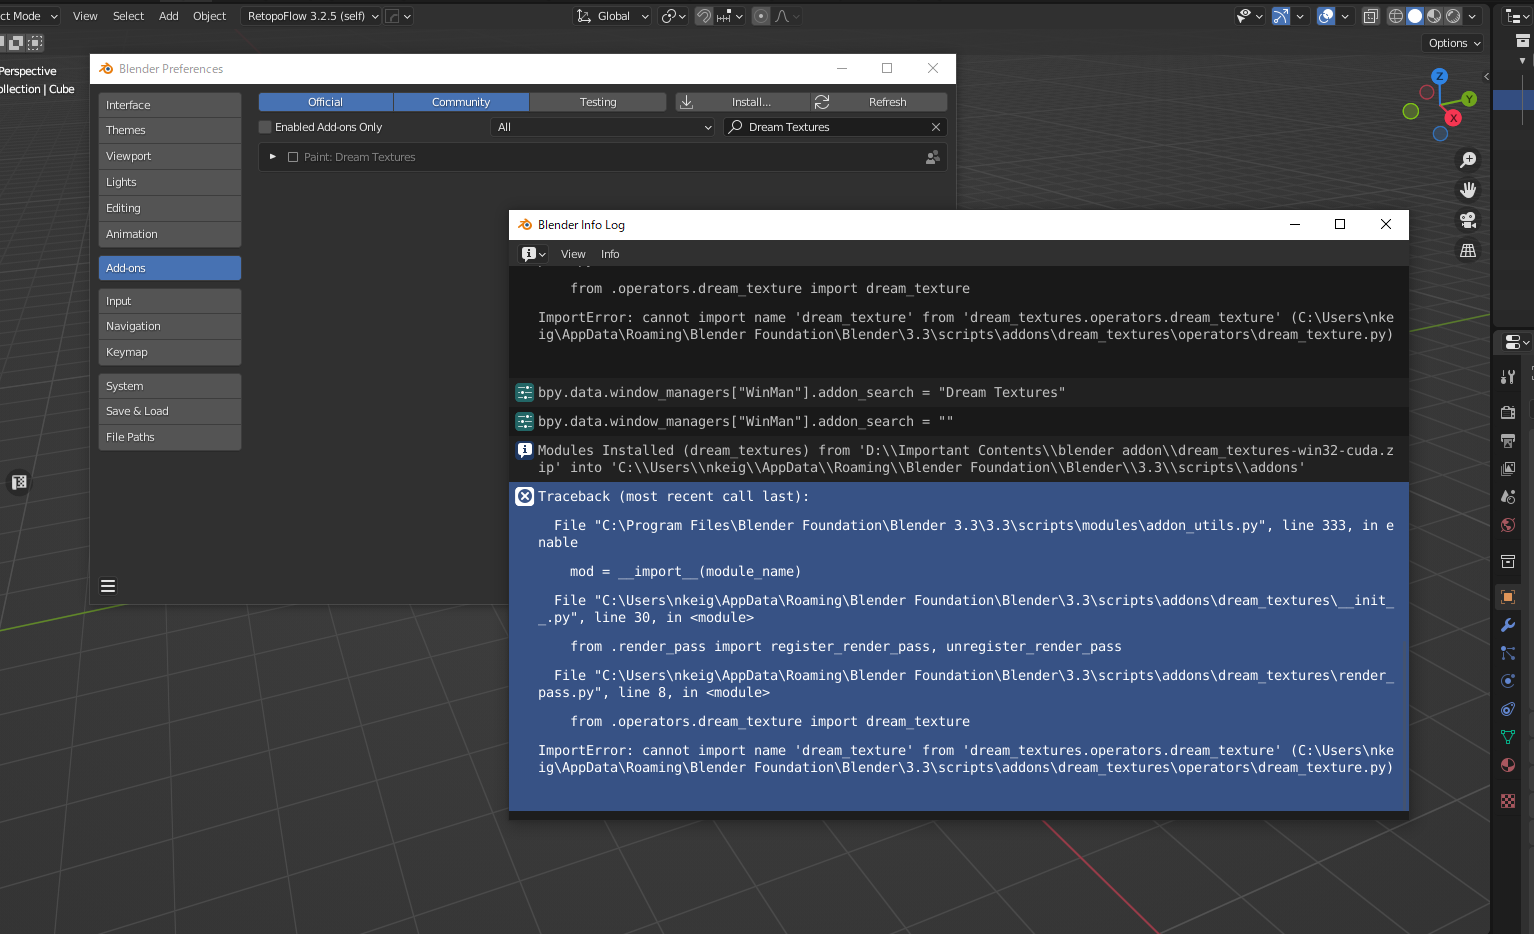Toggle proportional editing
Viewport: 1534px width, 934px height.
(761, 16)
